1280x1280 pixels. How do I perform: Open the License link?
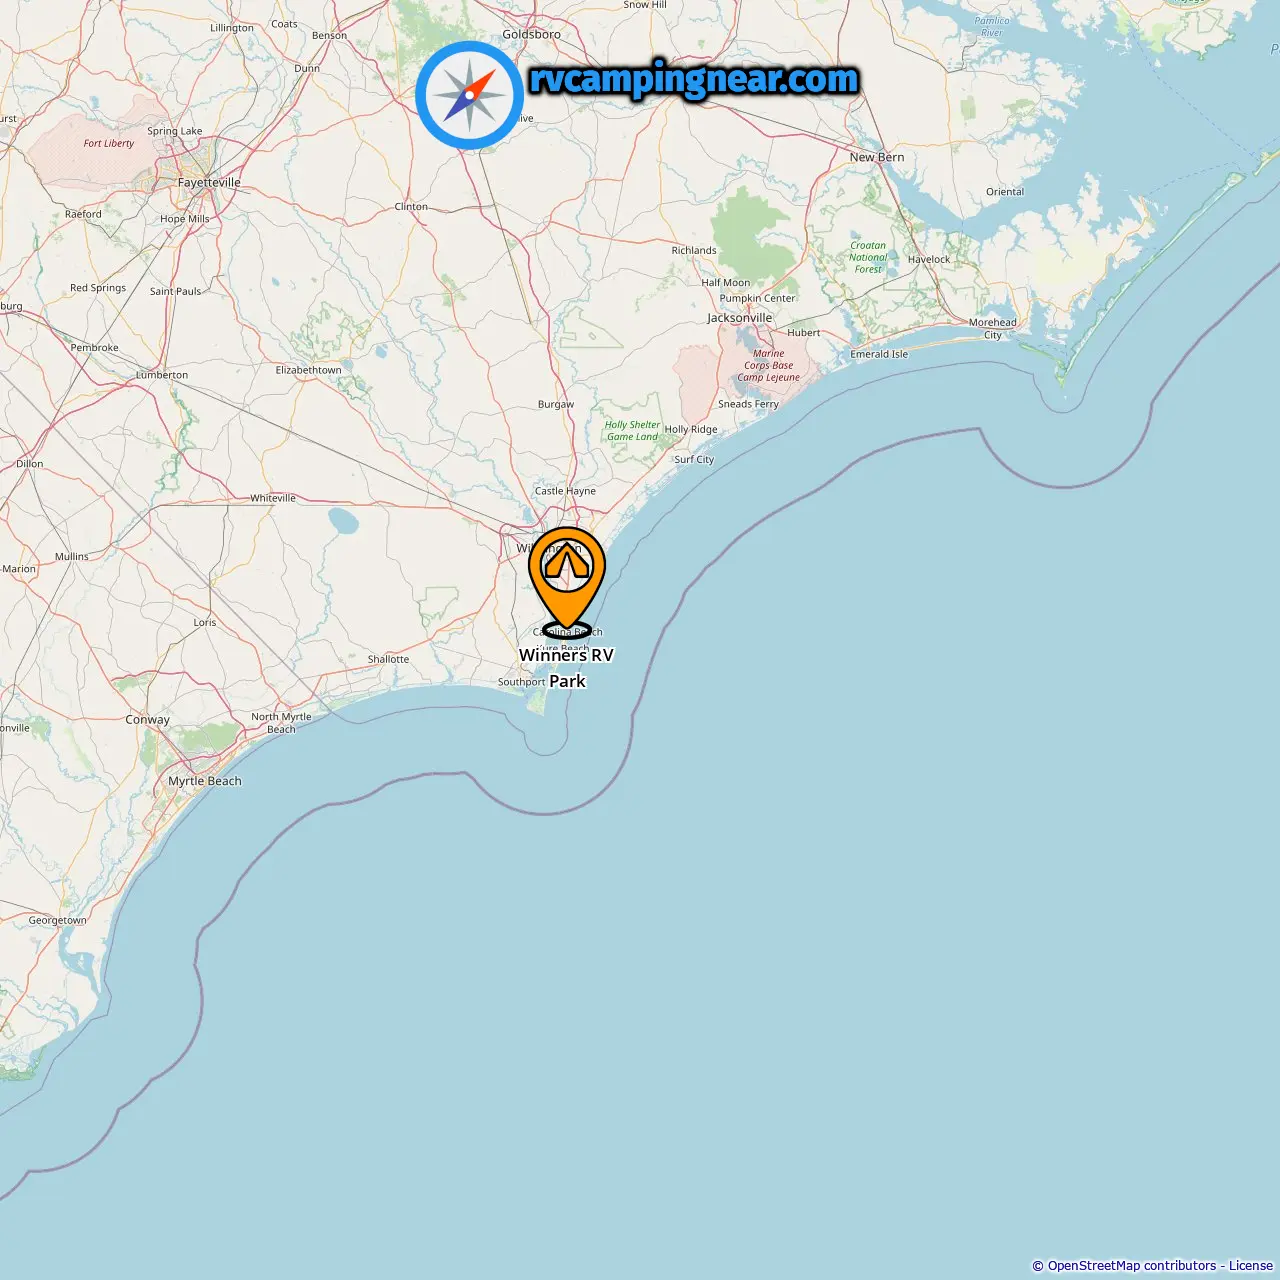pyautogui.click(x=1251, y=1266)
